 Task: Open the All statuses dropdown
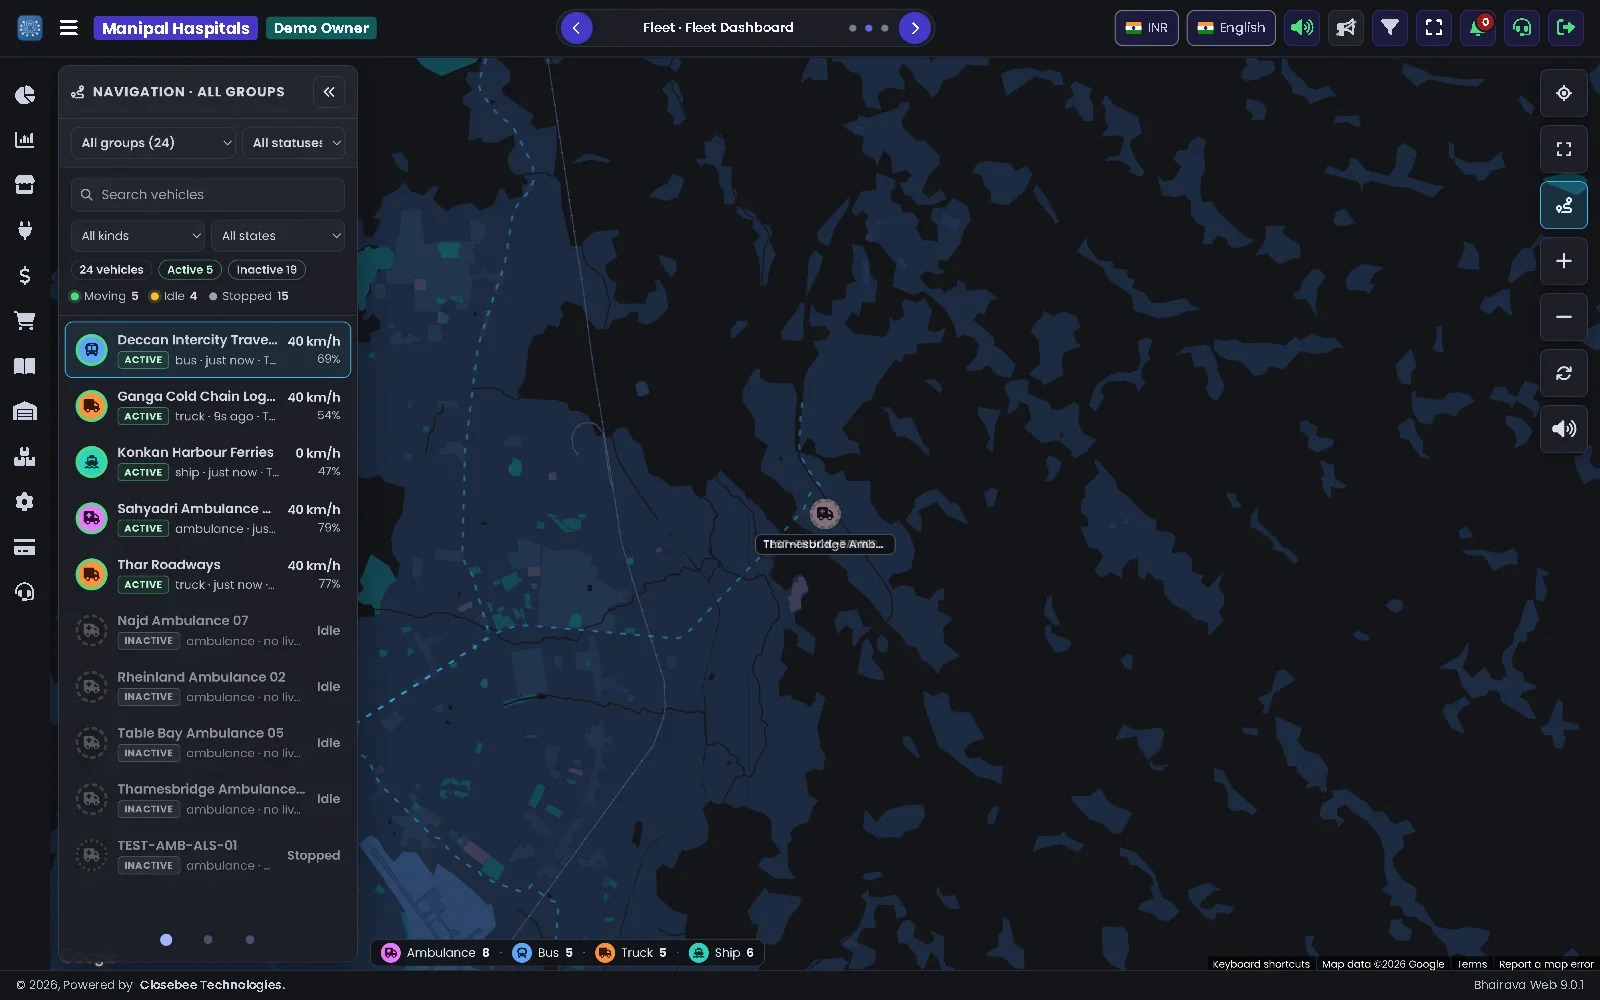(x=294, y=143)
